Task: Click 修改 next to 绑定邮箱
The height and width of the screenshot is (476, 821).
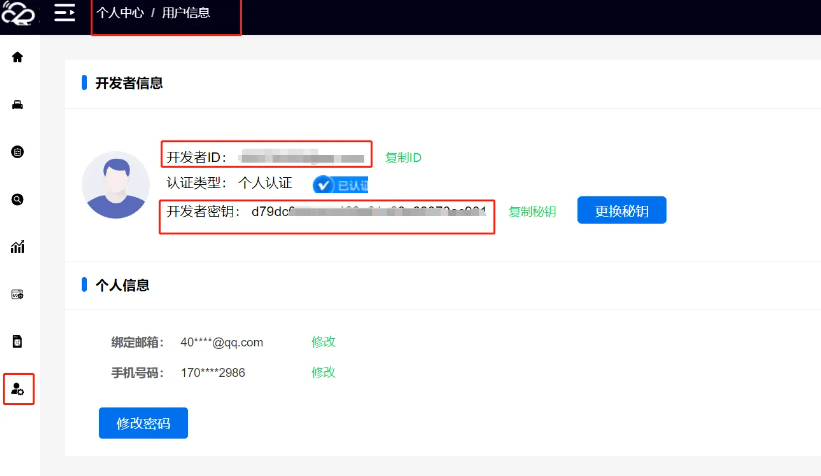Action: click(323, 342)
